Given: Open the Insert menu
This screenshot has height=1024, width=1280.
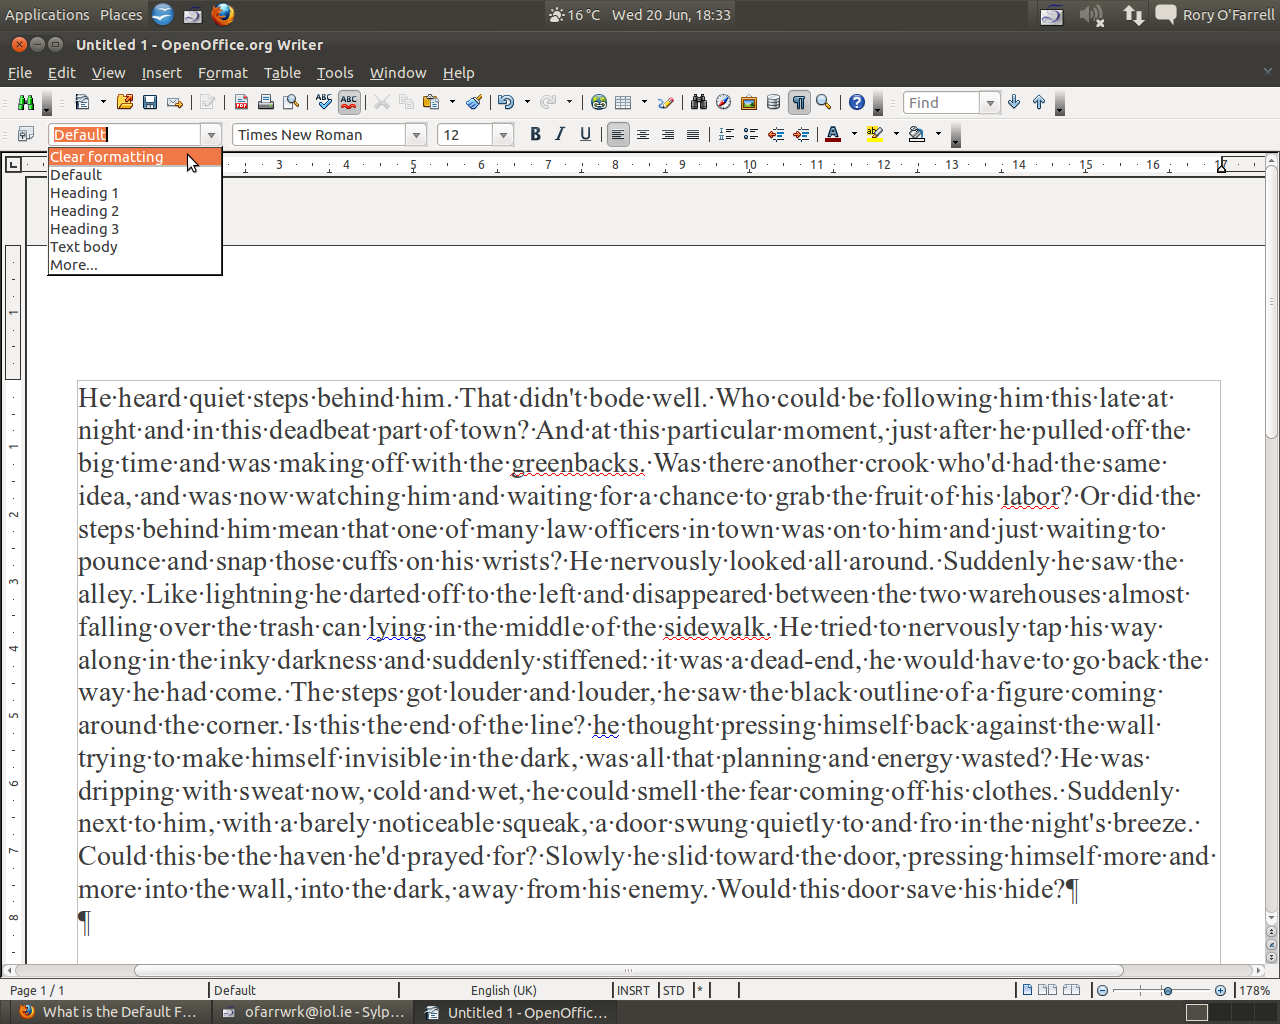Looking at the screenshot, I should pos(162,72).
